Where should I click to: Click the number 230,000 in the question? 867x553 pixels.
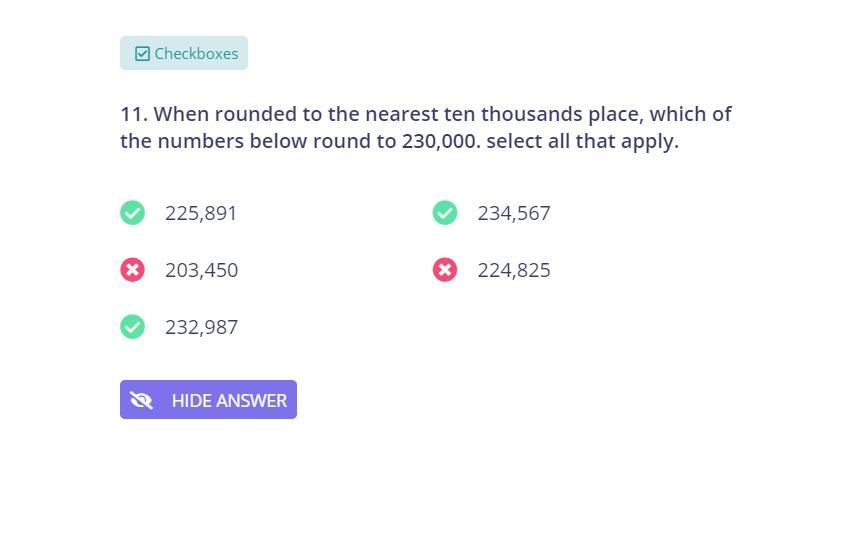[x=440, y=141]
